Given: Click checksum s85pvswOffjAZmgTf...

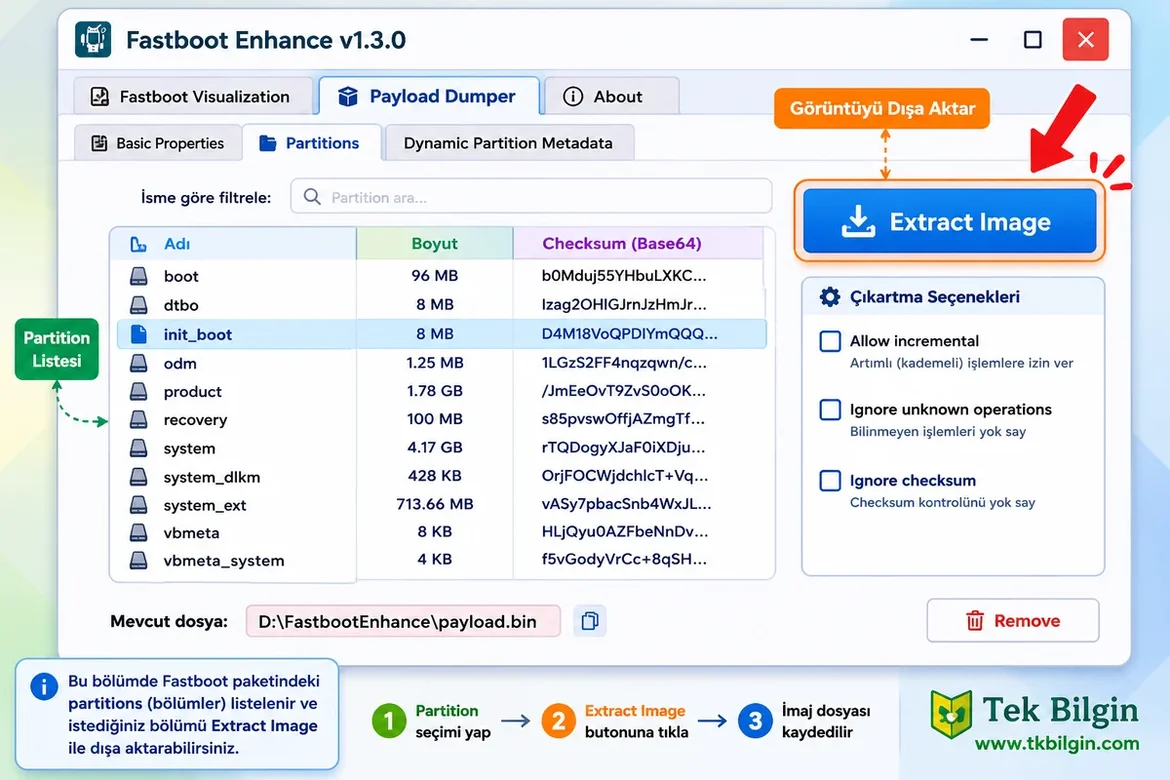Looking at the screenshot, I should tap(623, 419).
